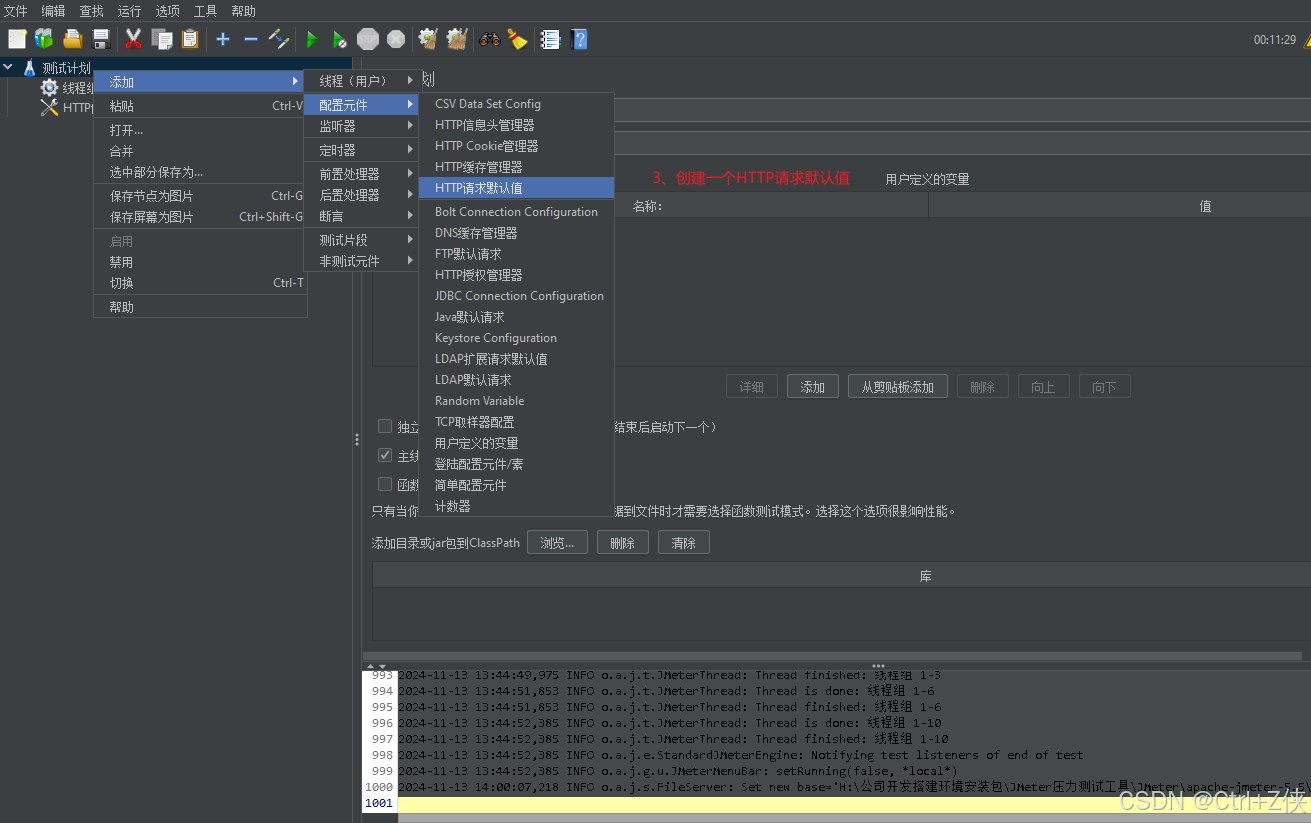Collapse the 测试计划 tree node arrow

[x=9, y=68]
